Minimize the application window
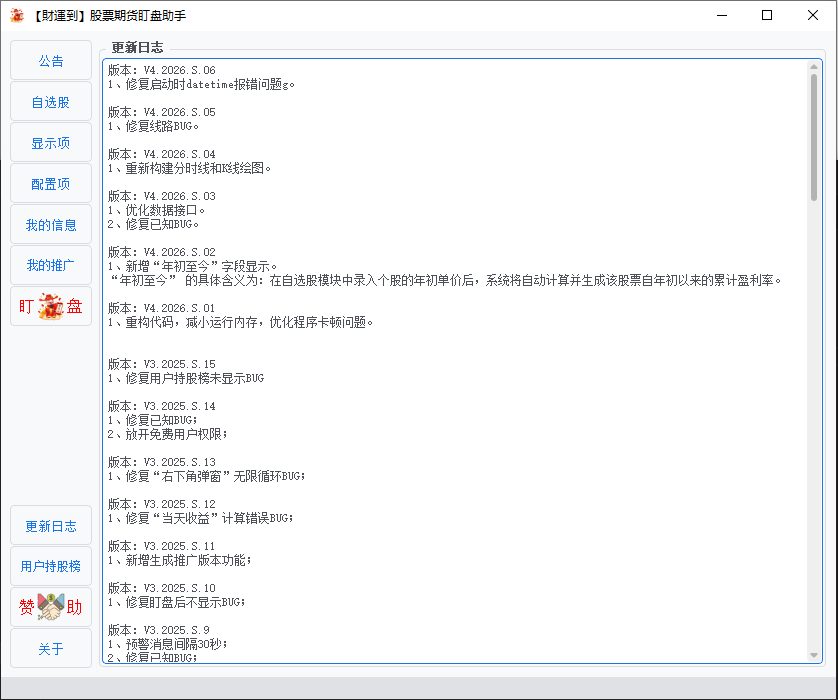Screen dimensions: 838x700 click(719, 15)
